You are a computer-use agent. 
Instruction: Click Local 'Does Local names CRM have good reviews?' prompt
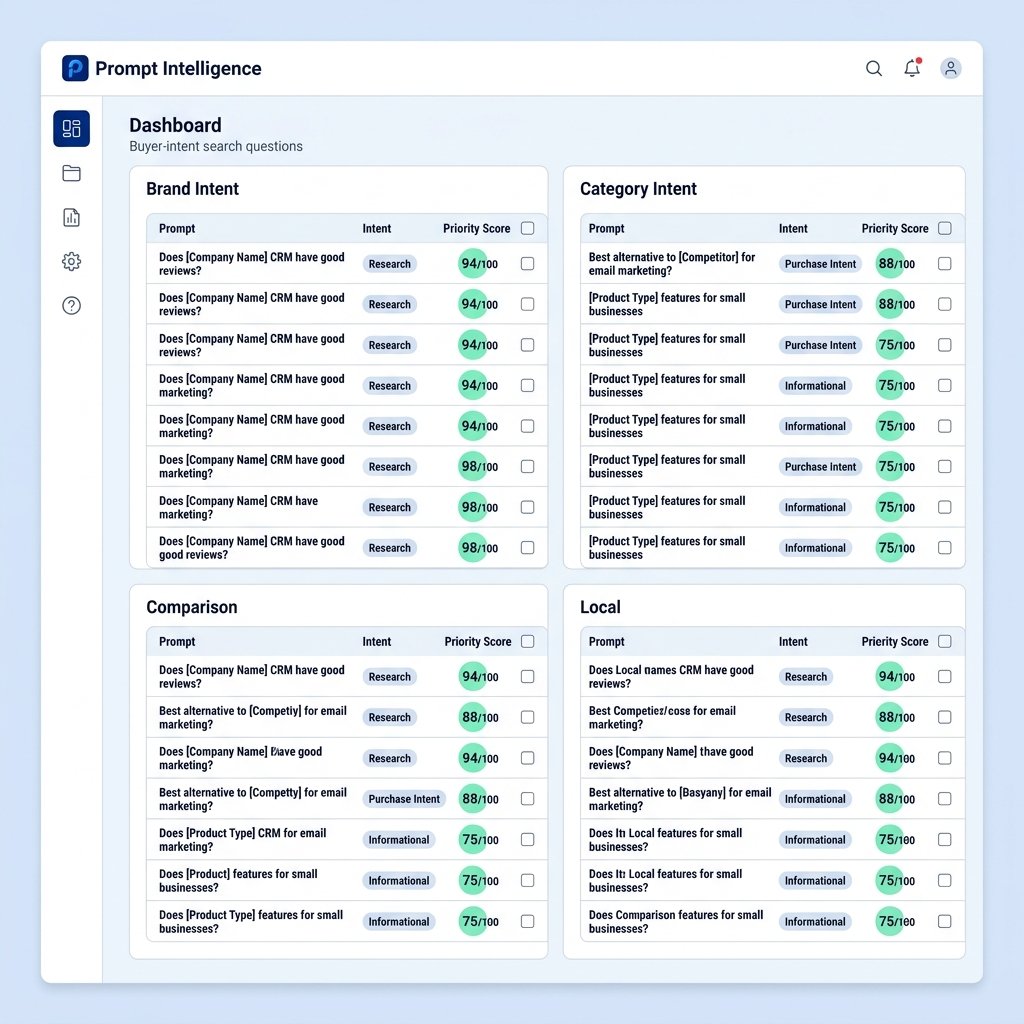click(x=671, y=677)
